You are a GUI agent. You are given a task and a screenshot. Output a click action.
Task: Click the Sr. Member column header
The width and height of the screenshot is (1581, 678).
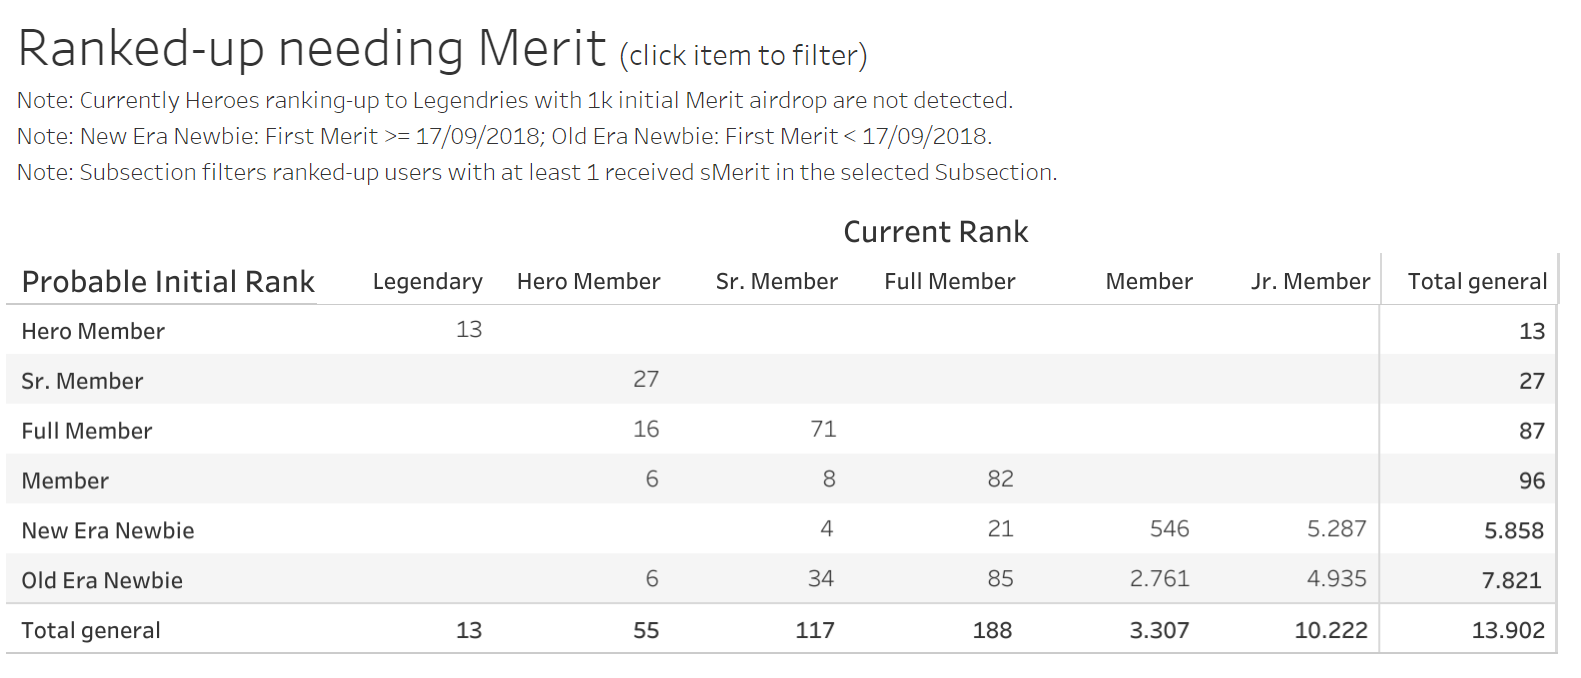pyautogui.click(x=776, y=282)
